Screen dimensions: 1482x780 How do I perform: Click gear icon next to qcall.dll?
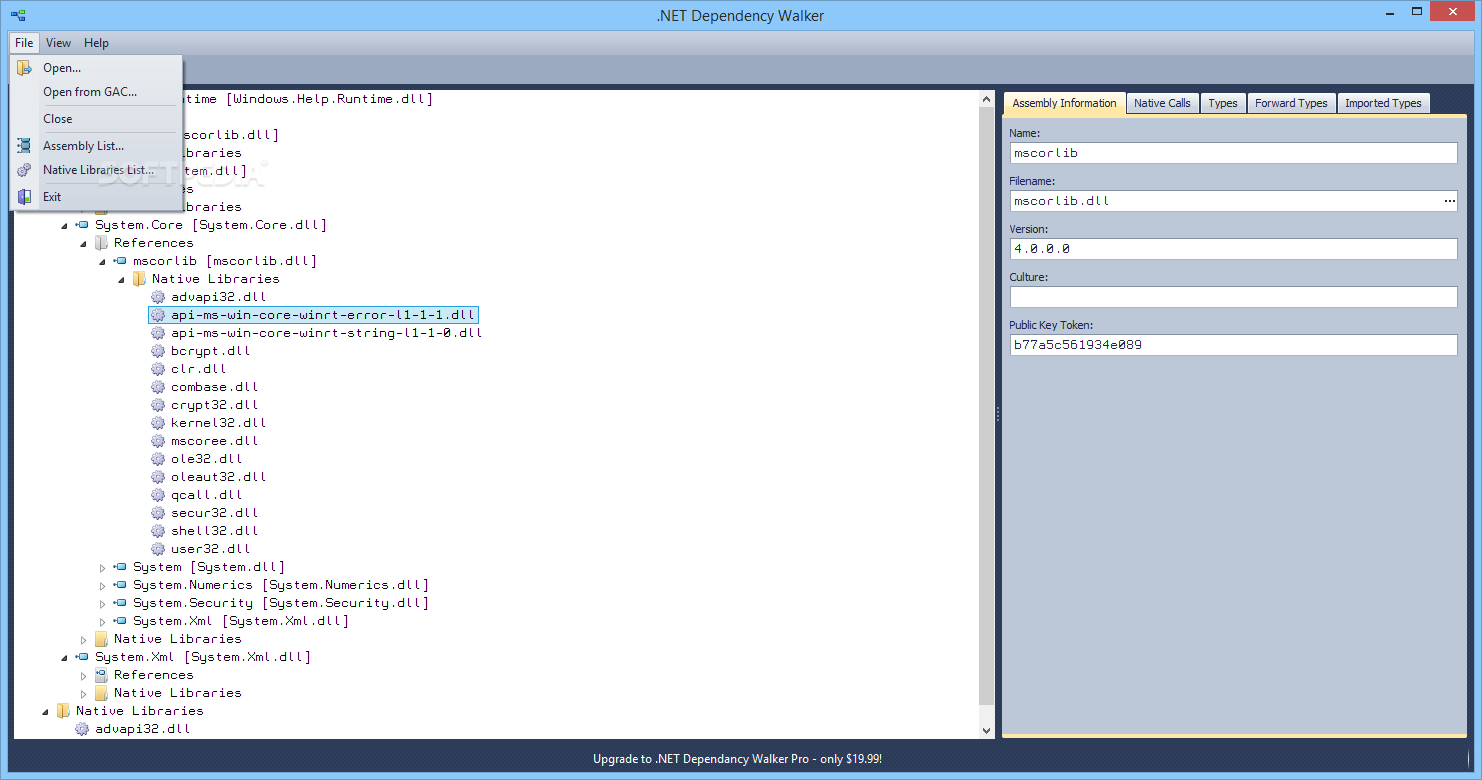157,495
